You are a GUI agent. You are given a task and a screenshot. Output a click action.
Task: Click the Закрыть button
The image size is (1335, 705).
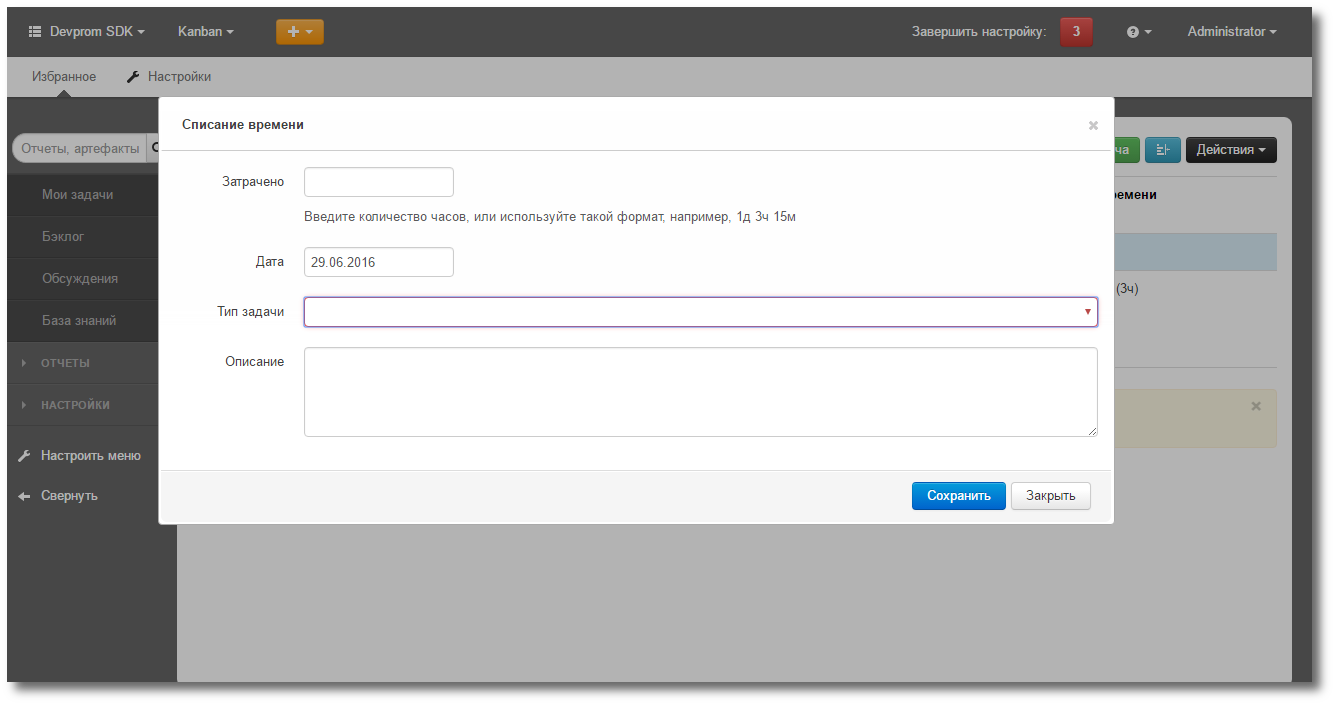[1051, 496]
